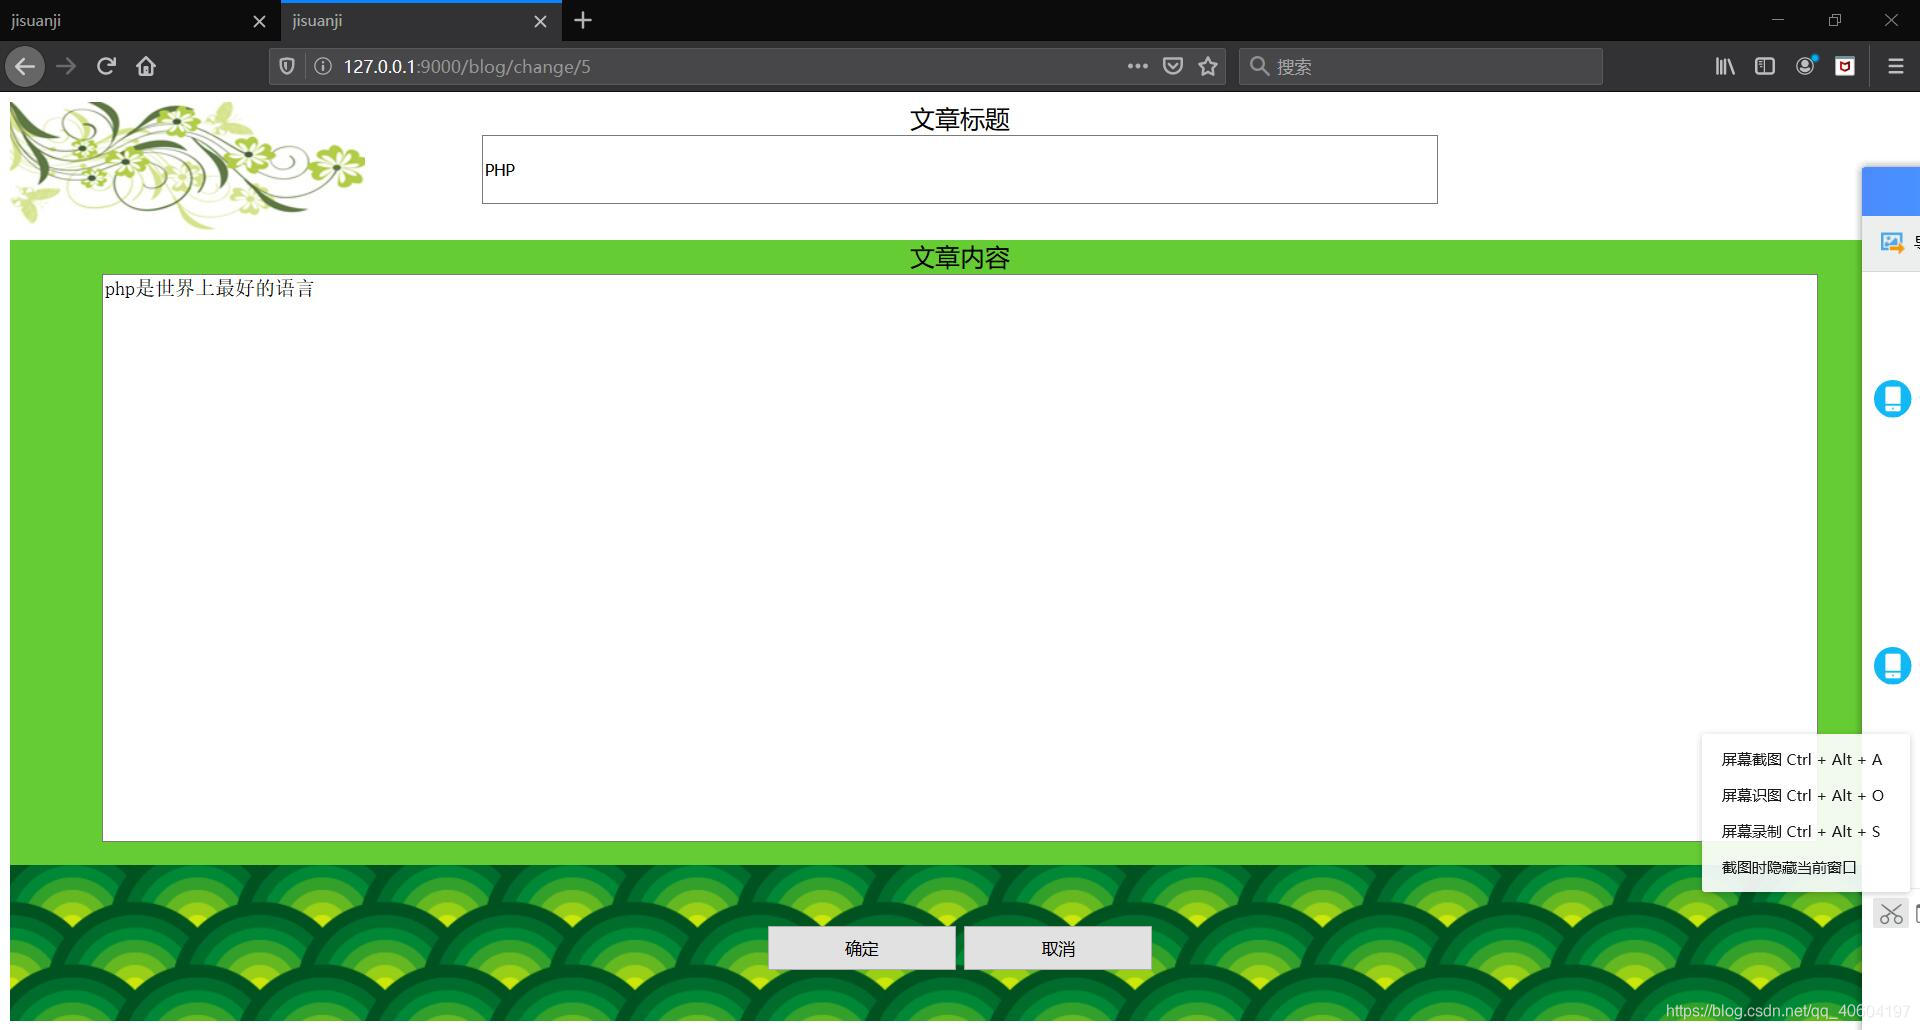
Task: Restore down the browser window
Action: coord(1834,20)
